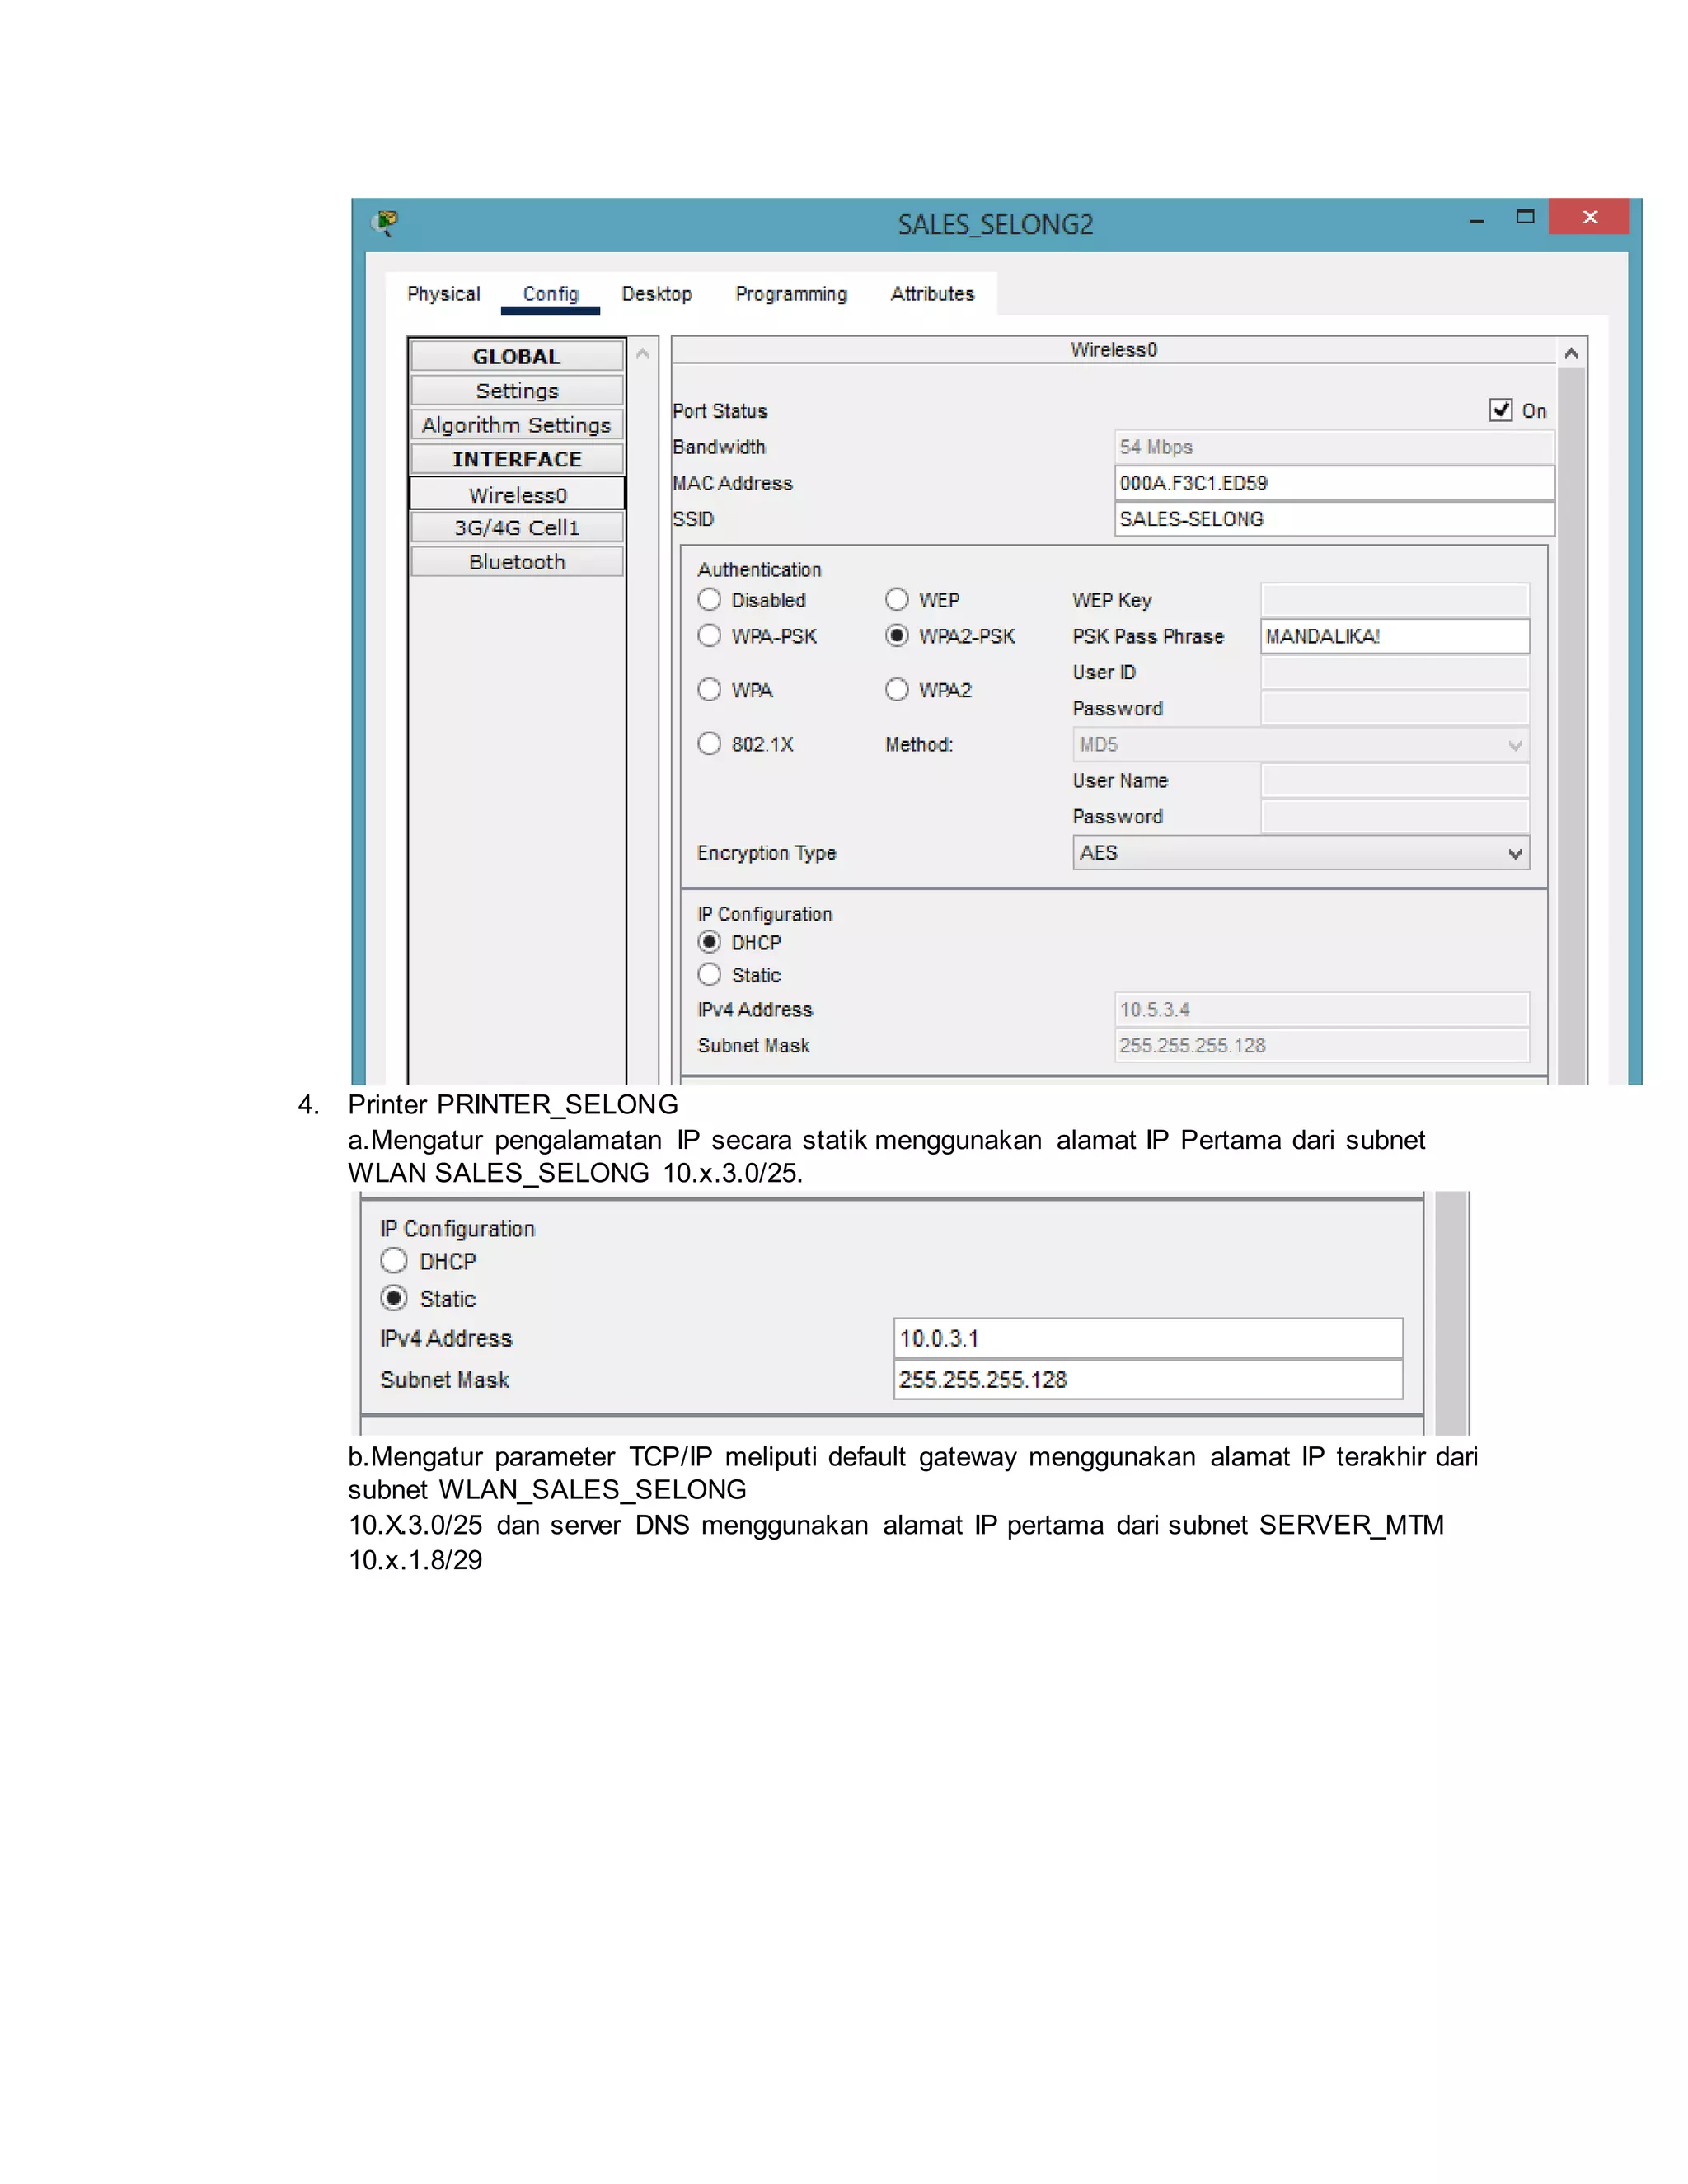Image resolution: width=1688 pixels, height=2184 pixels.
Task: Maximize the SALES_SELONG2 window
Action: [x=1525, y=216]
